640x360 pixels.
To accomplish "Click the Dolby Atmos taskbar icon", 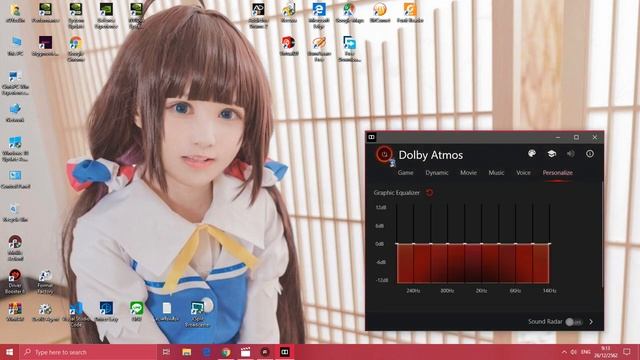I will (x=284, y=352).
